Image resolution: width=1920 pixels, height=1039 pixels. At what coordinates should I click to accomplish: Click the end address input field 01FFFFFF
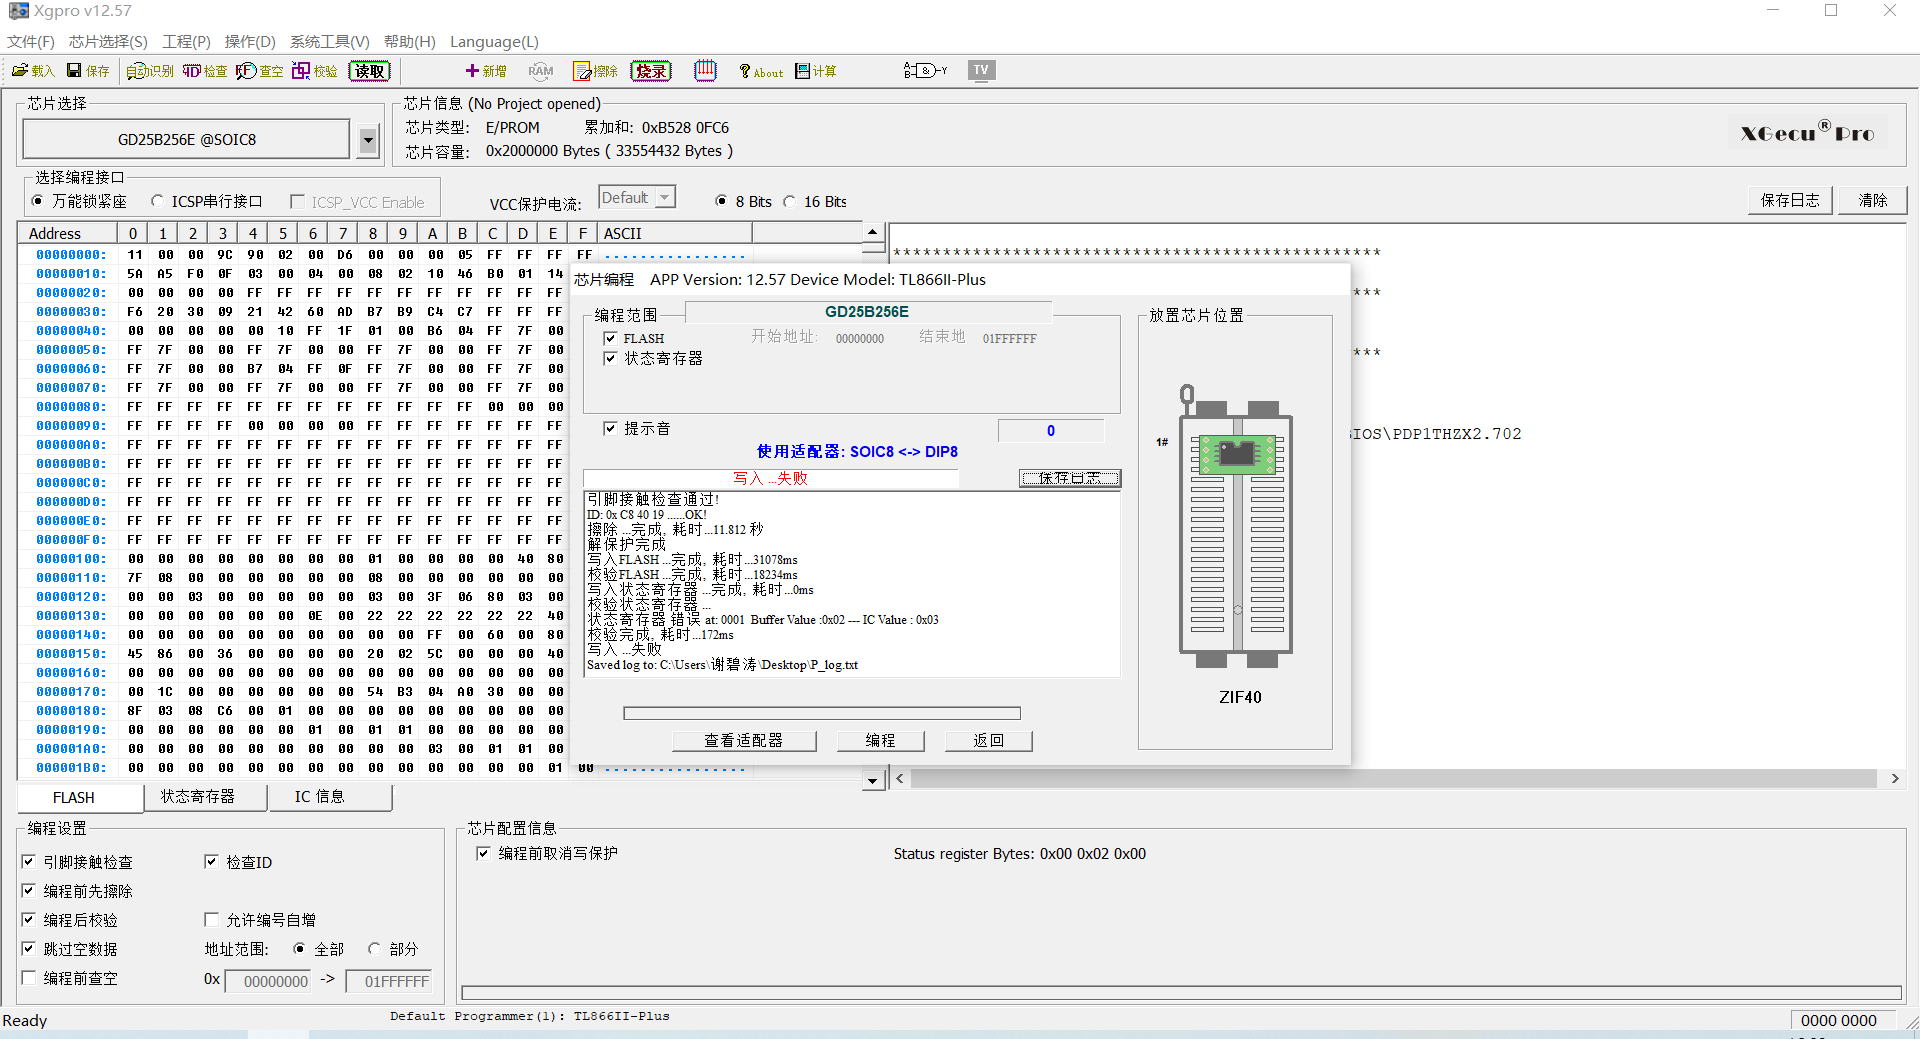click(389, 981)
